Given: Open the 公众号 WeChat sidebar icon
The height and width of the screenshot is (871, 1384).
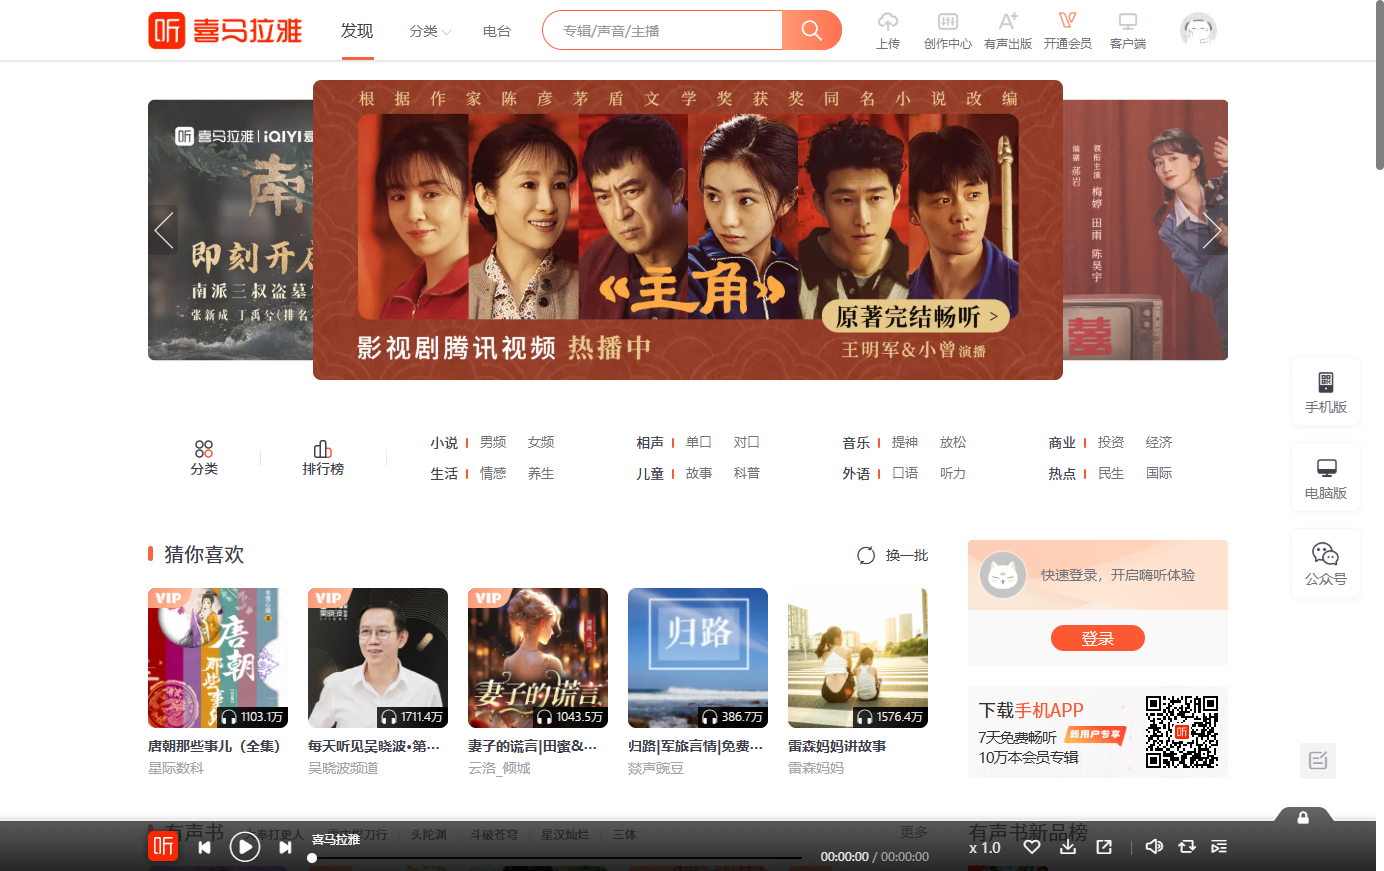Looking at the screenshot, I should click(1326, 563).
